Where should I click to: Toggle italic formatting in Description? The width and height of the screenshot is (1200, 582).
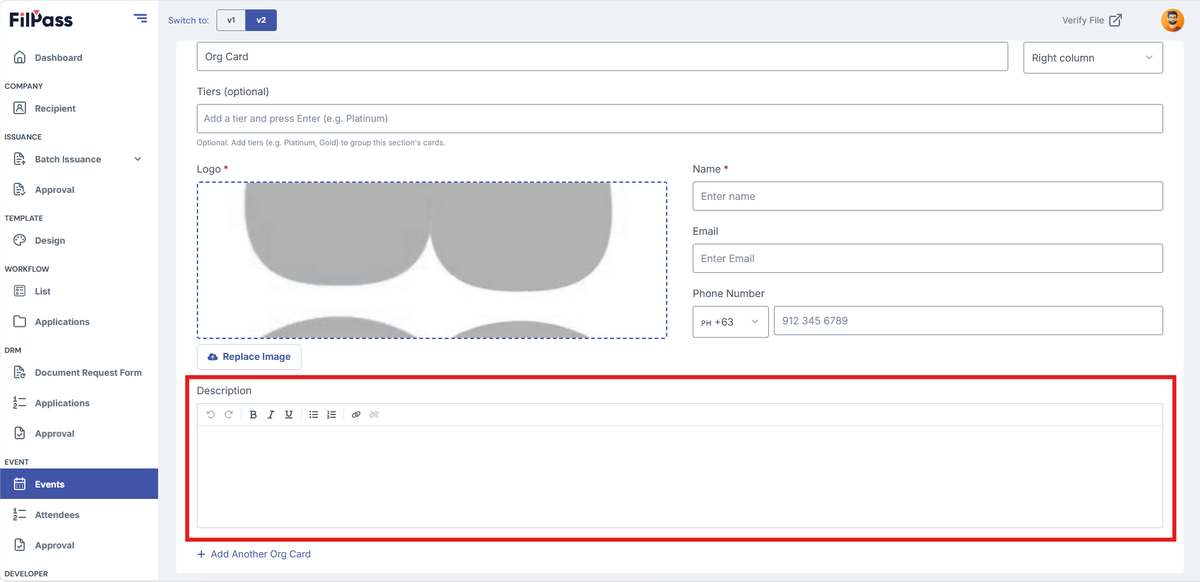(271, 414)
